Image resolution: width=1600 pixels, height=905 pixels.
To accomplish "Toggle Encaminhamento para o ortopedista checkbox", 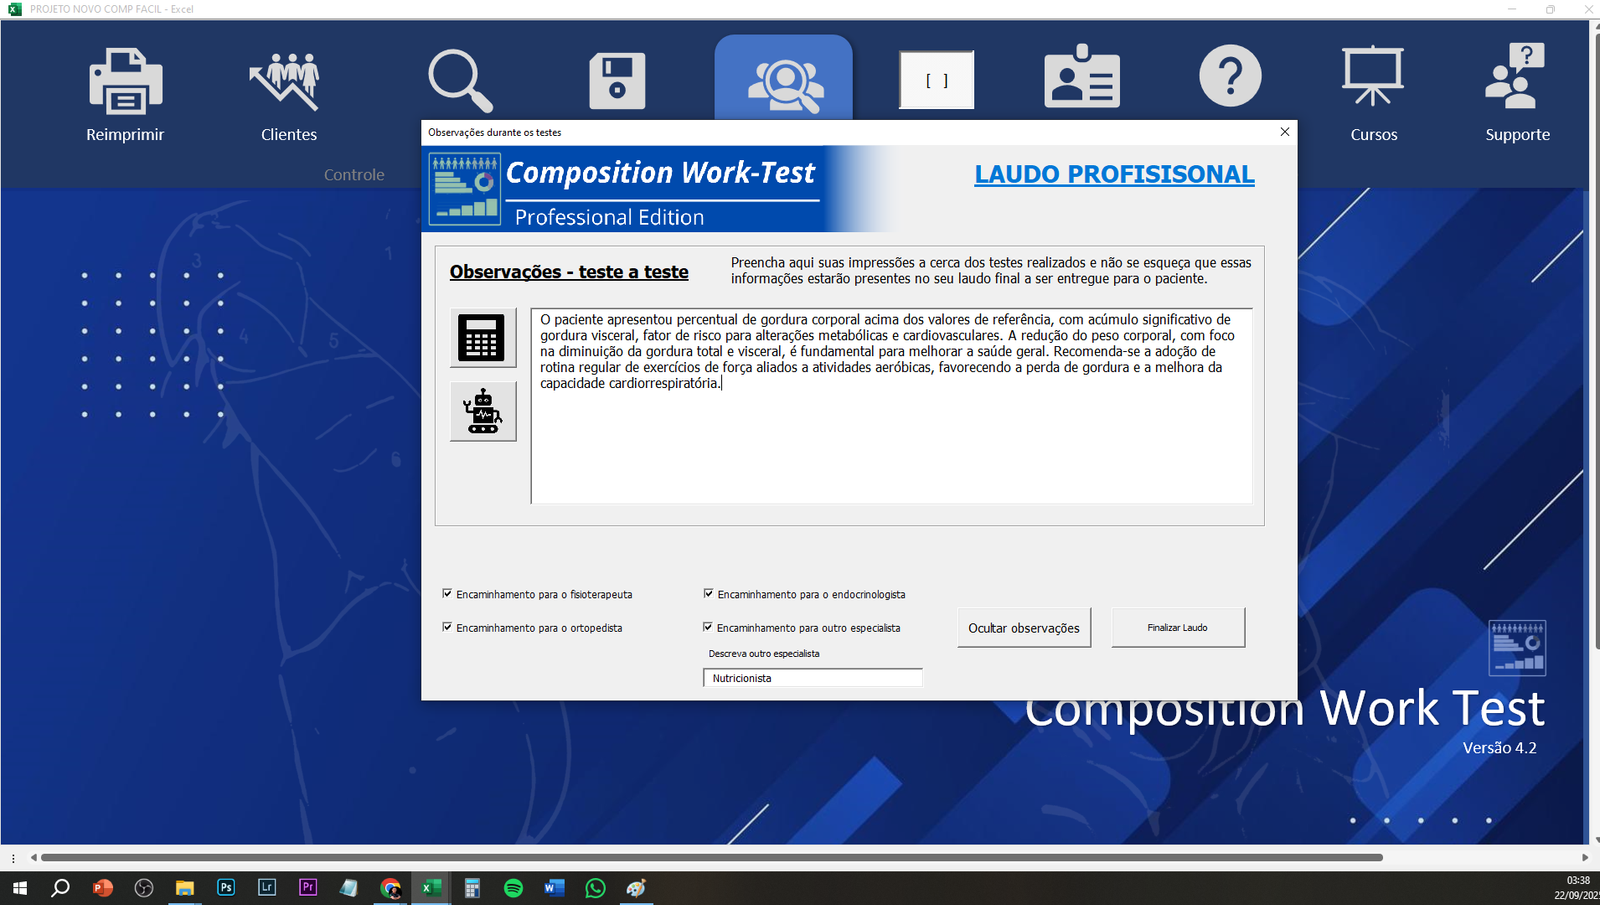I will [x=447, y=628].
